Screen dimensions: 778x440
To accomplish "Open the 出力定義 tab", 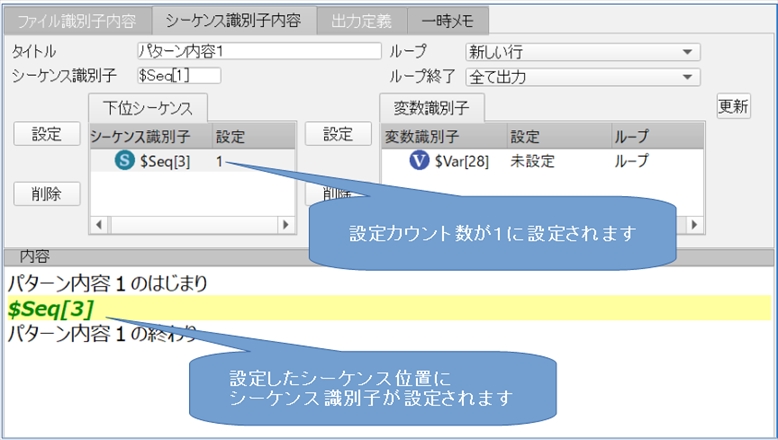I will (362, 19).
